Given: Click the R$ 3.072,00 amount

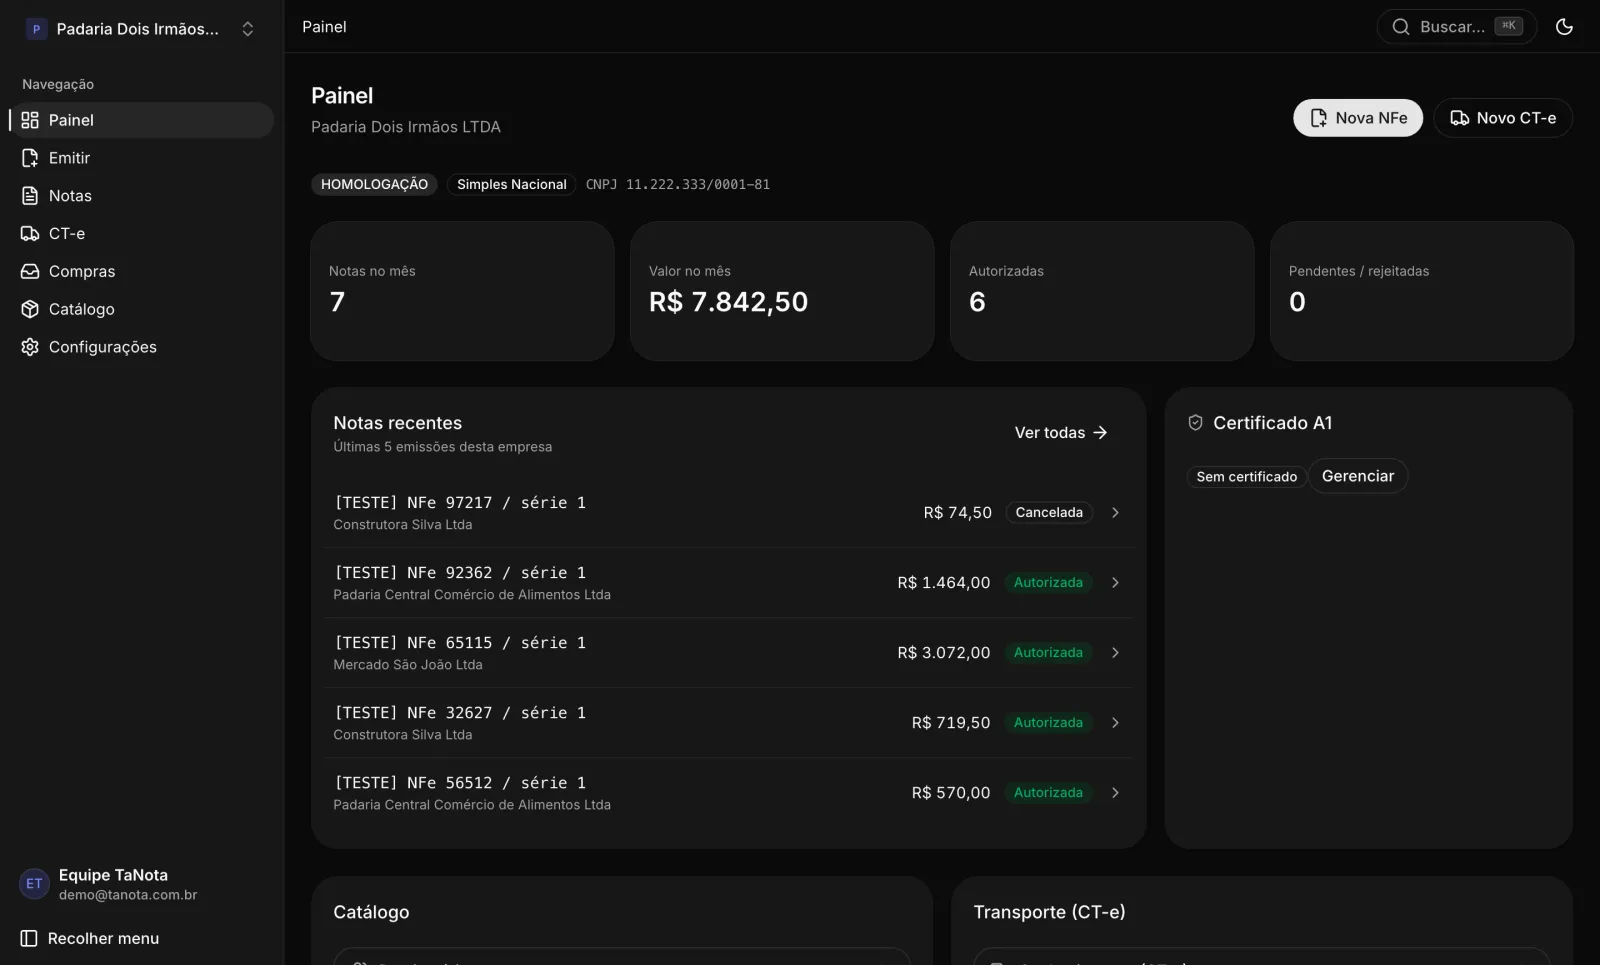Looking at the screenshot, I should pos(944,653).
